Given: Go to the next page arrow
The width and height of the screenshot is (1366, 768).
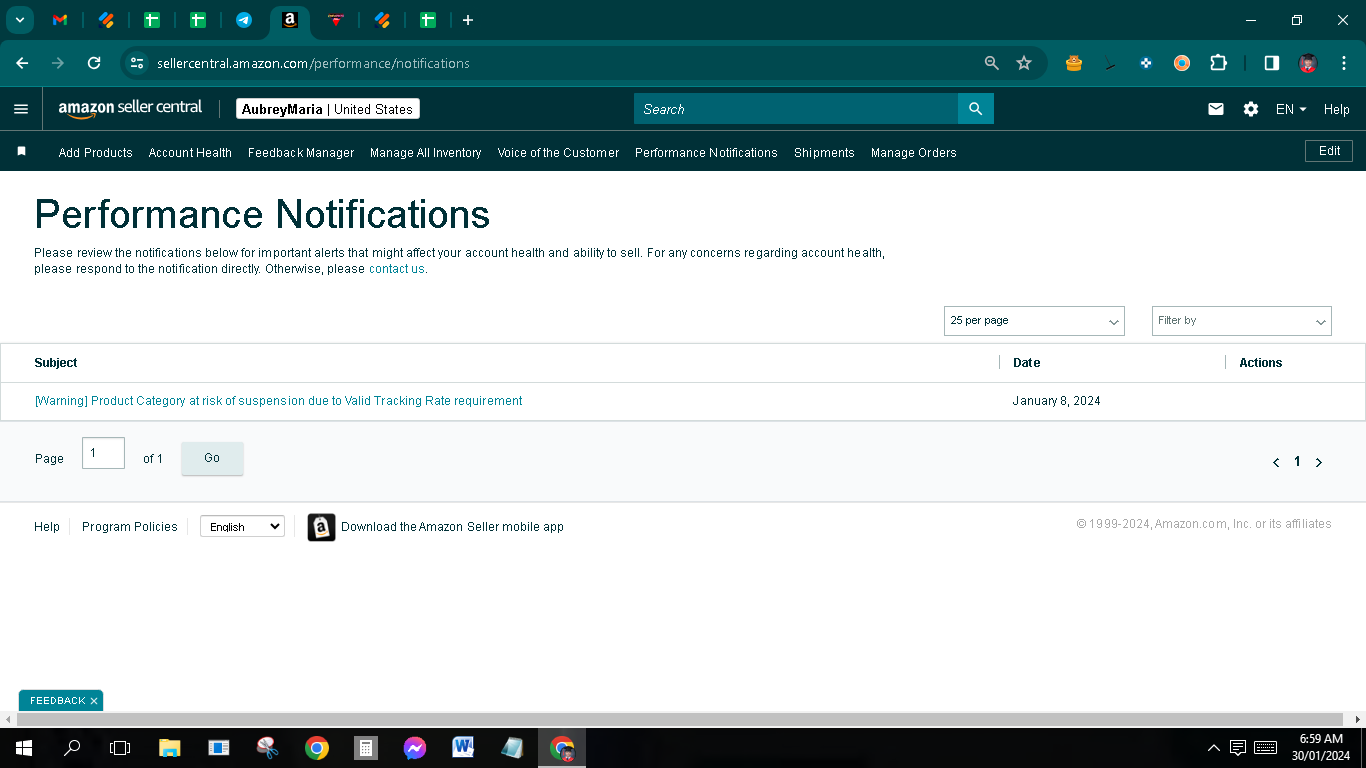Looking at the screenshot, I should [1319, 462].
